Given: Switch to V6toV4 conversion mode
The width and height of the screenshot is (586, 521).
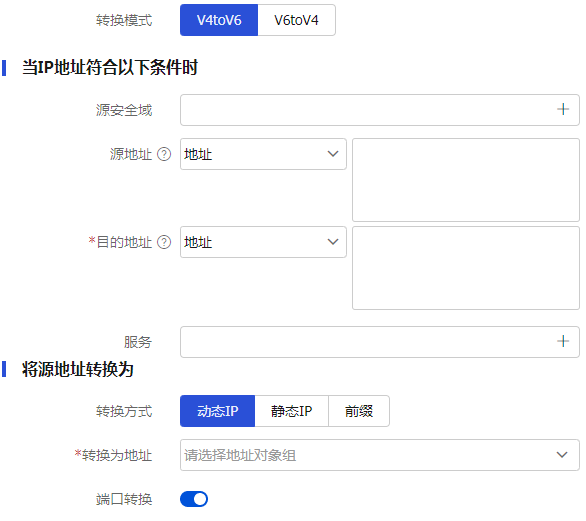Looking at the screenshot, I should [296, 20].
